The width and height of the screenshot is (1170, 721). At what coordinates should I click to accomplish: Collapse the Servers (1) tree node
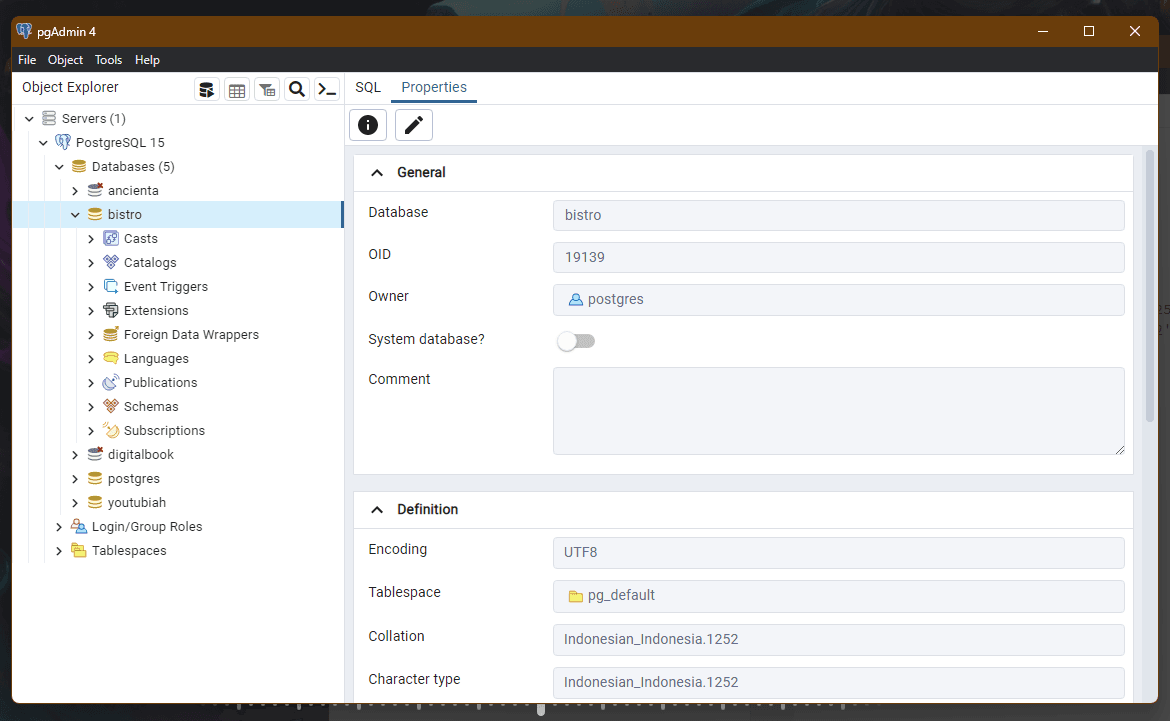pos(29,119)
